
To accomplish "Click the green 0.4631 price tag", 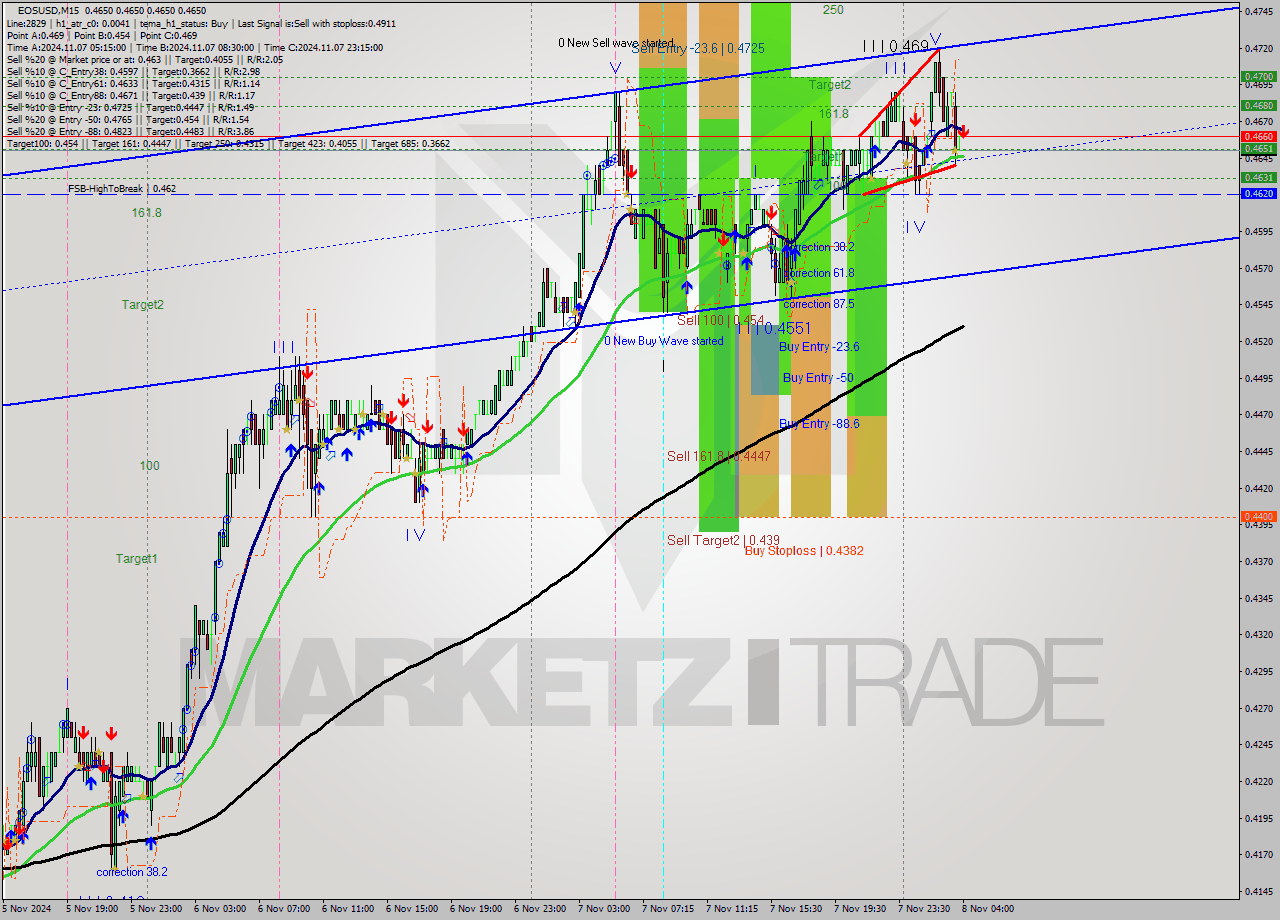I will click(x=1258, y=178).
